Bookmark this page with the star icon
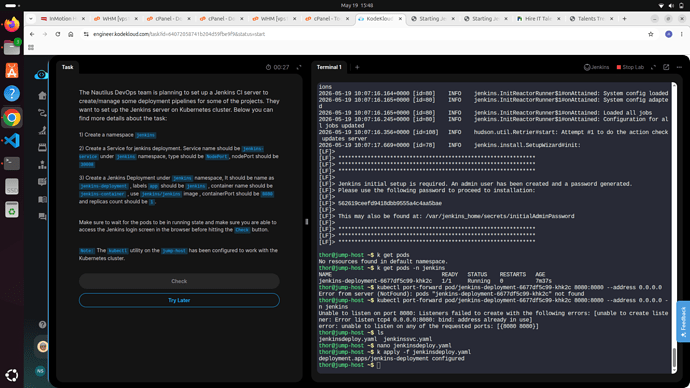690x388 pixels. tap(651, 34)
